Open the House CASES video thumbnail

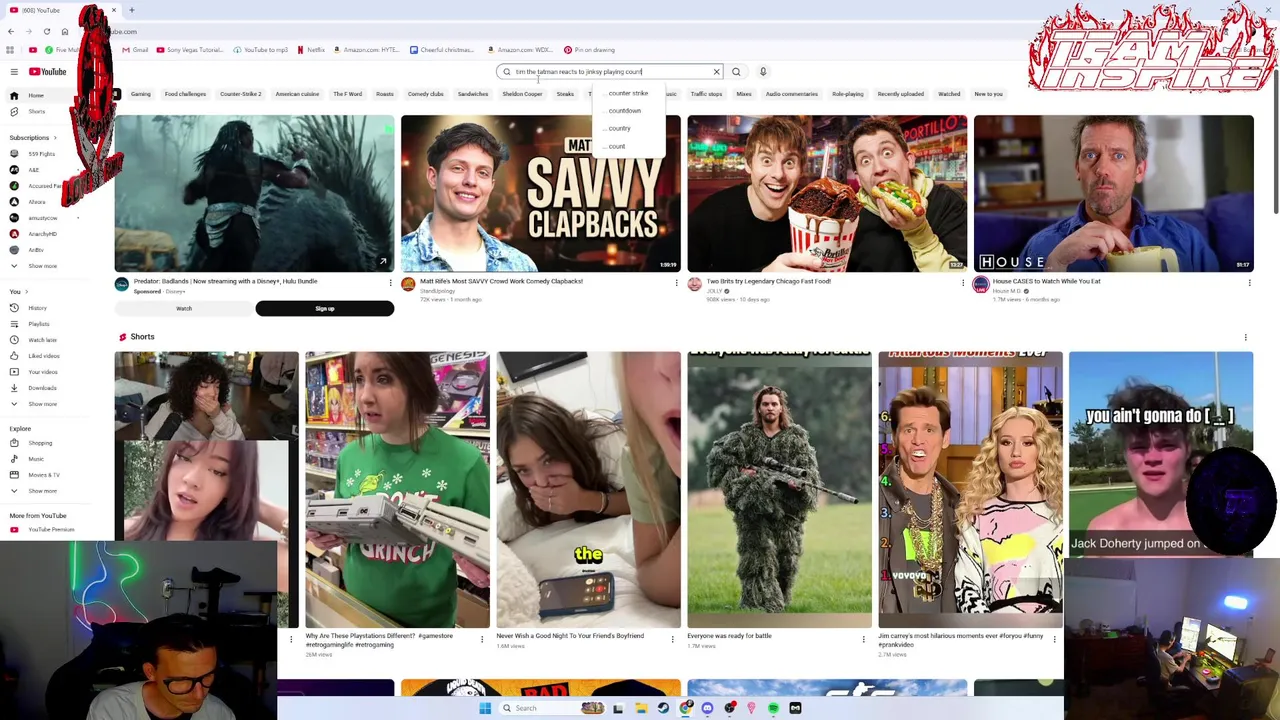tap(1113, 193)
